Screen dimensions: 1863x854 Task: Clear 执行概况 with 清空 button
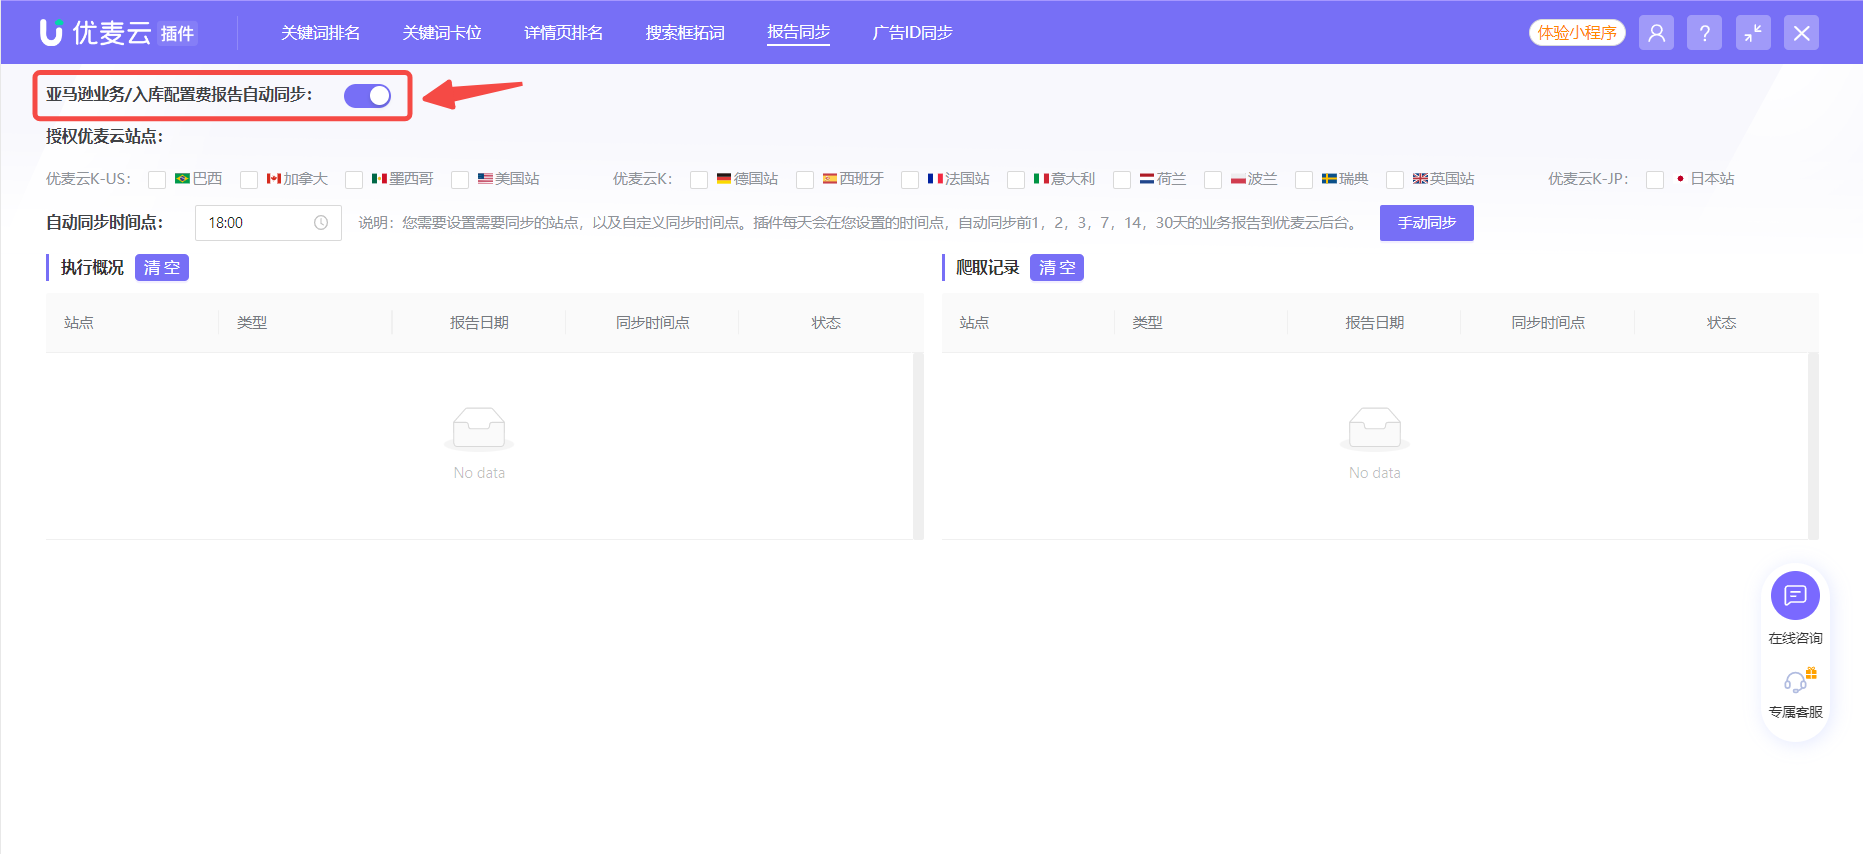pos(162,268)
